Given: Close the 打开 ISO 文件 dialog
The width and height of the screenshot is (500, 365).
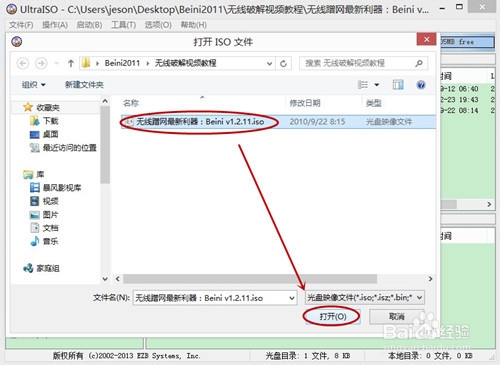Looking at the screenshot, I should click(426, 39).
